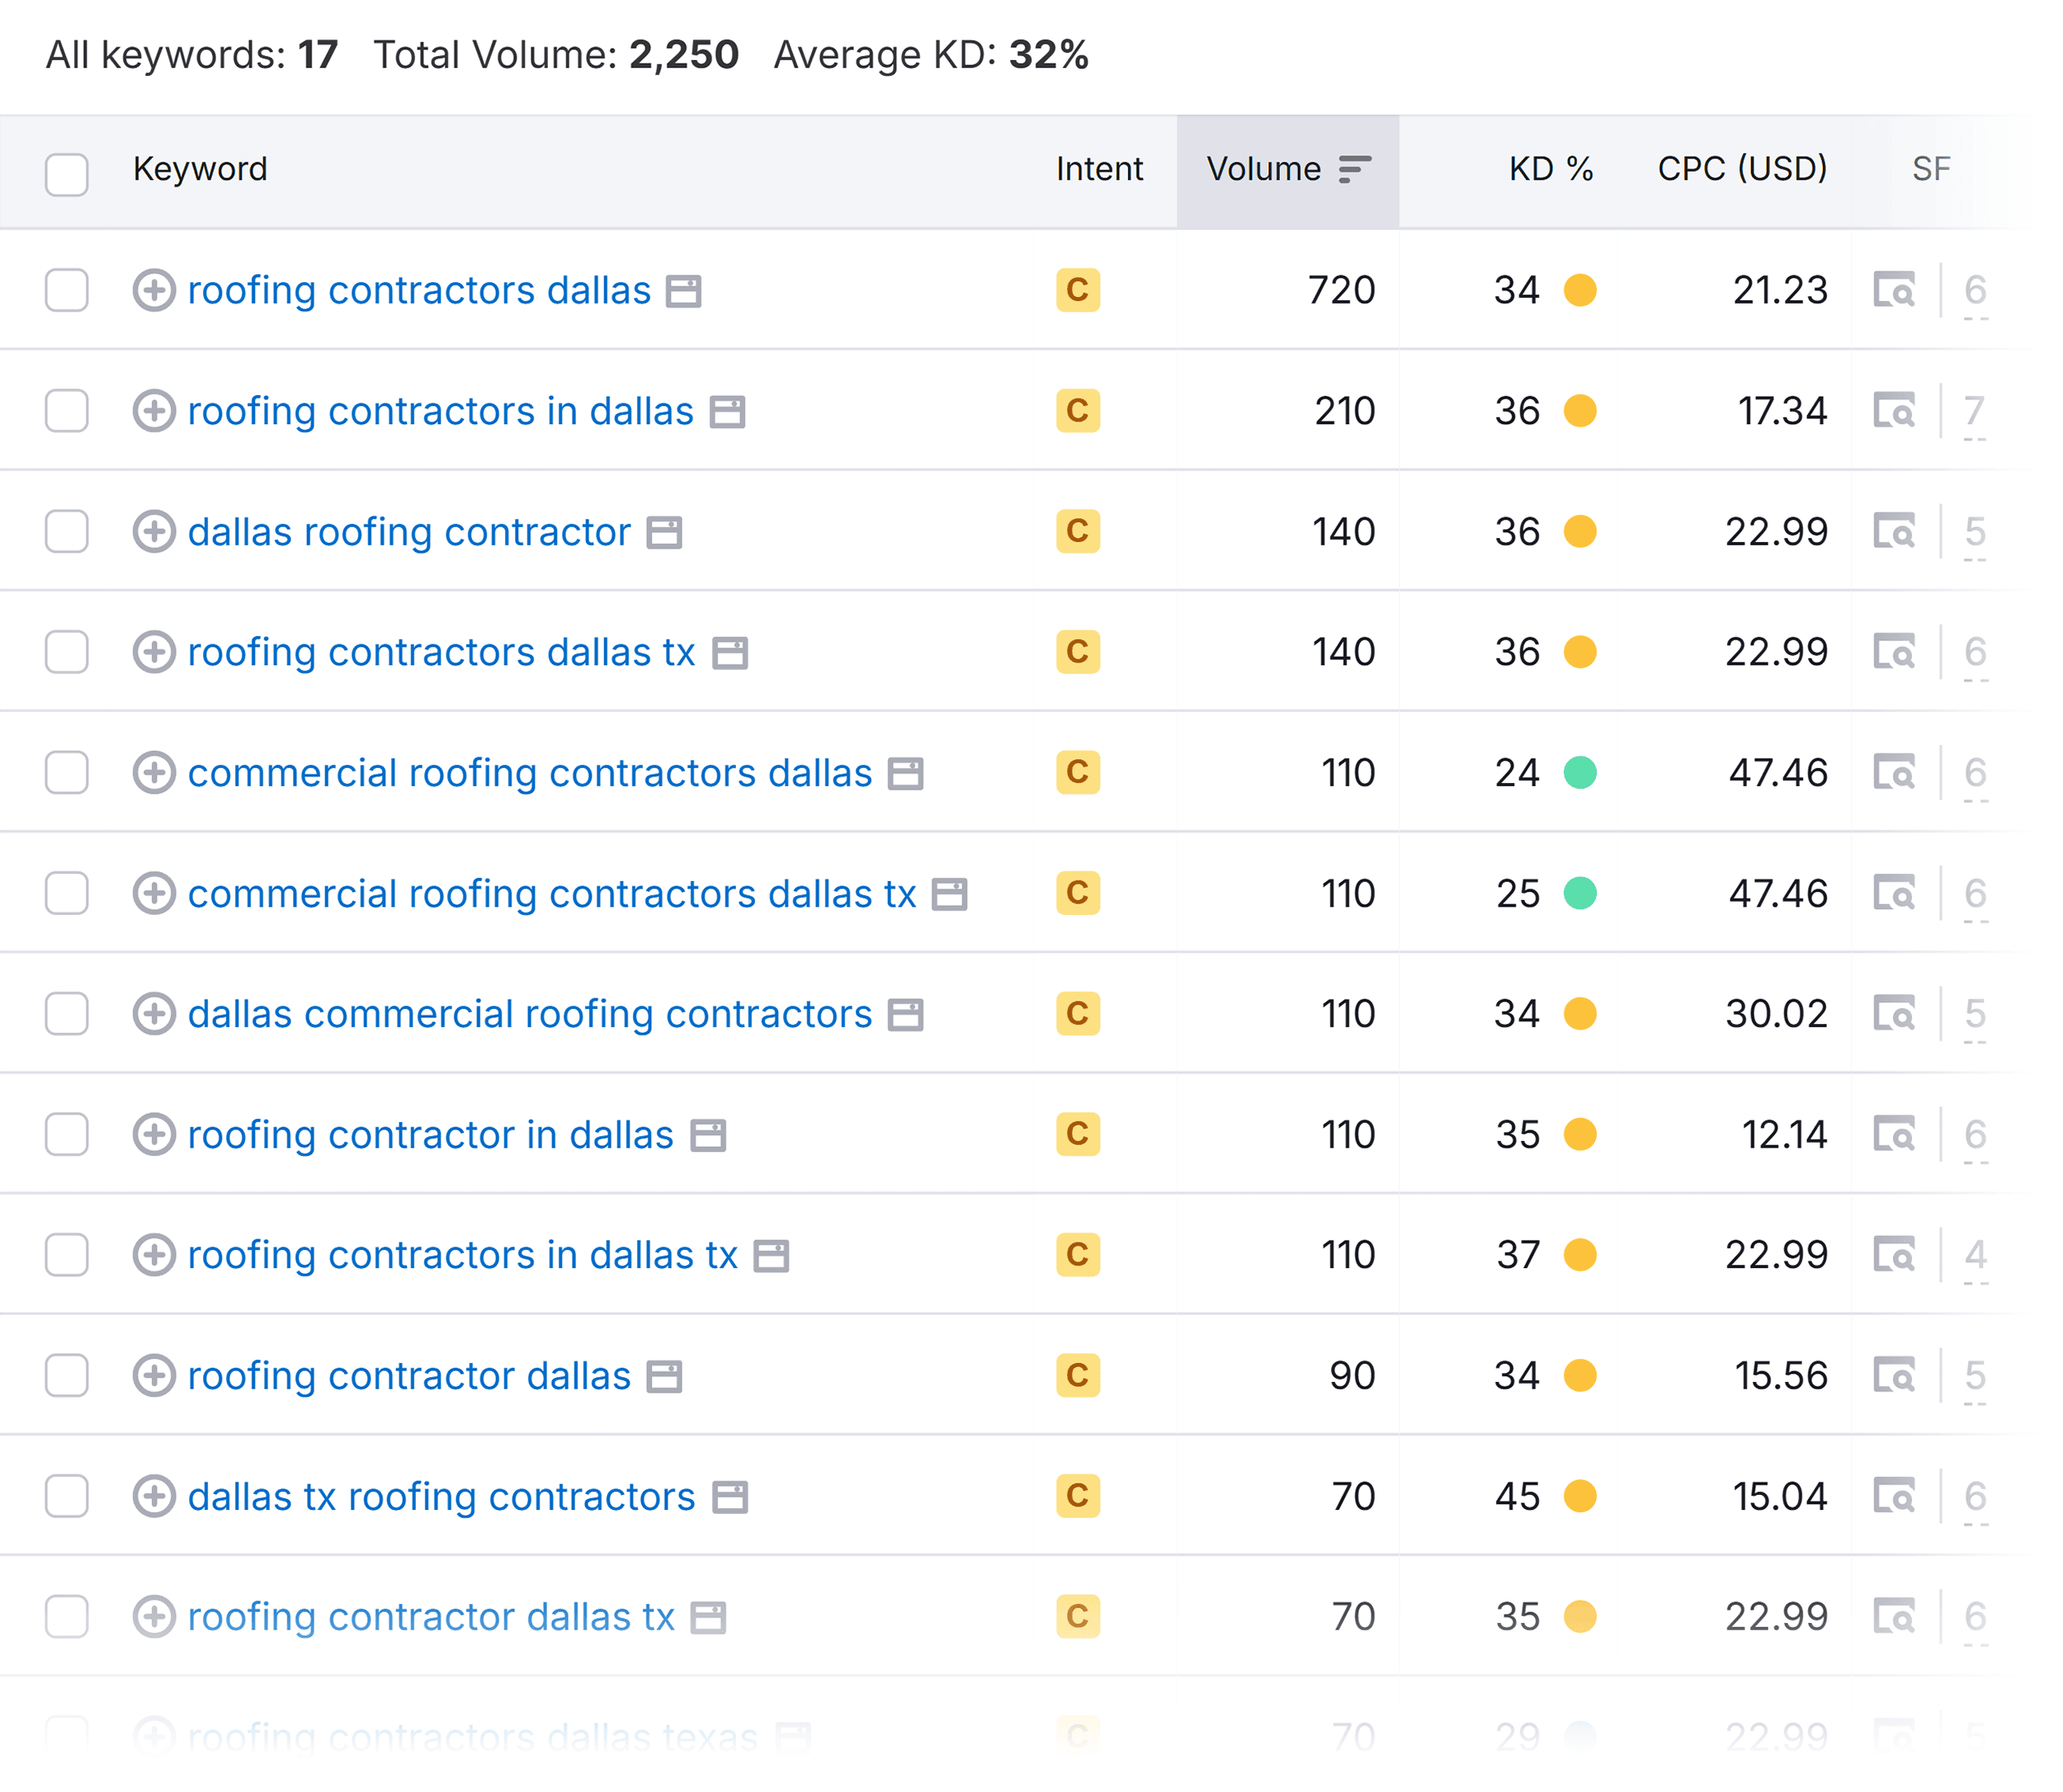The image size is (2063, 1792).
Task: Open the window icon after 'commercial roofing contractors dallas'
Action: (906, 774)
